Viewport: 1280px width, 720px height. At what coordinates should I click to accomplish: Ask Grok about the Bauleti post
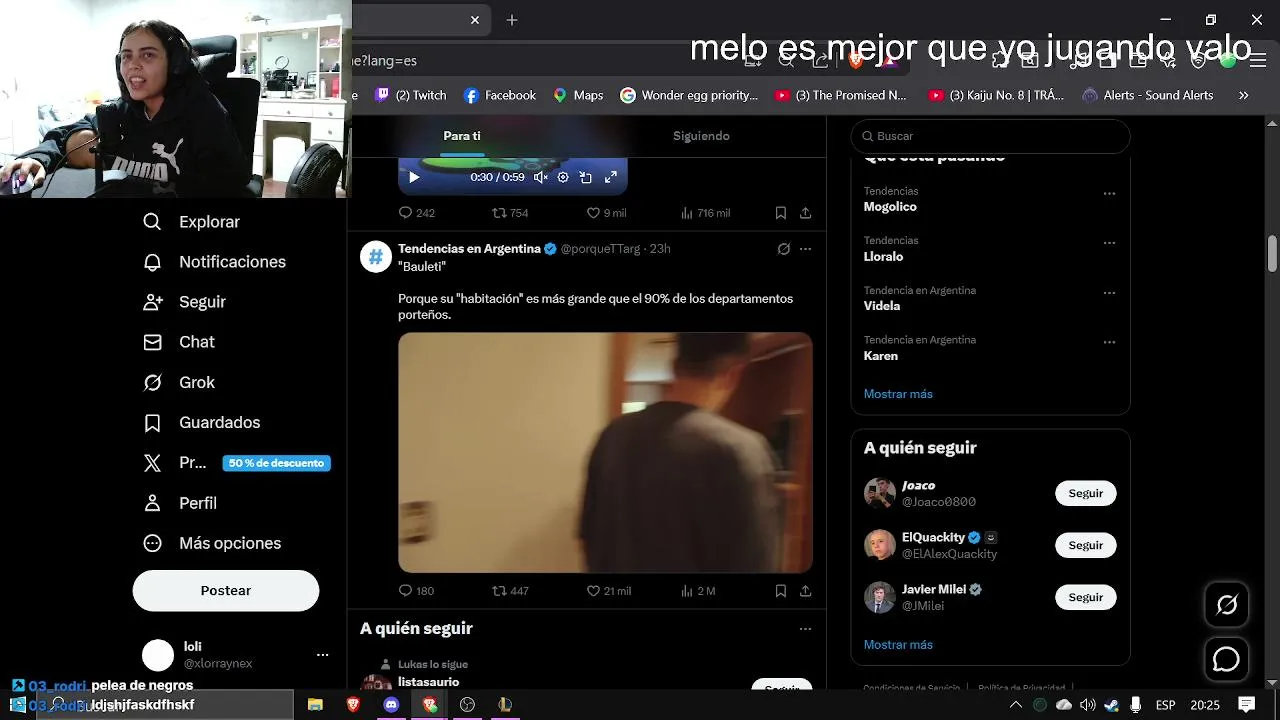click(x=784, y=249)
